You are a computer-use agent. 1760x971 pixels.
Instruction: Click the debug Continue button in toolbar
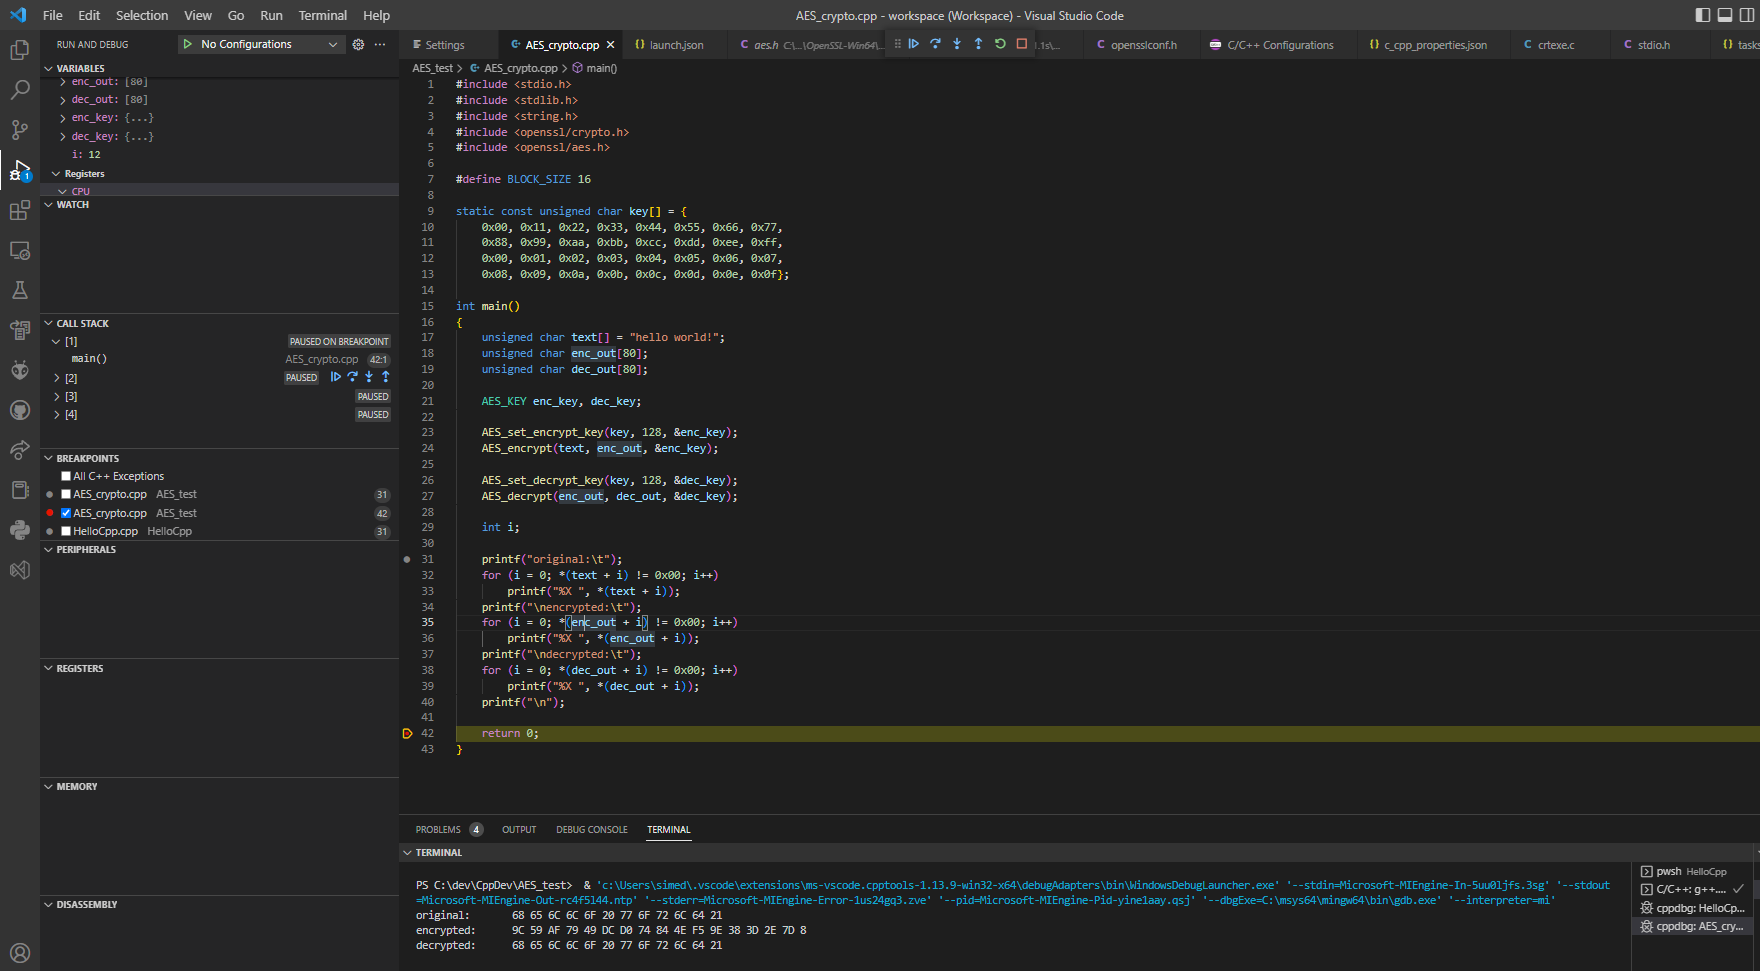point(913,44)
